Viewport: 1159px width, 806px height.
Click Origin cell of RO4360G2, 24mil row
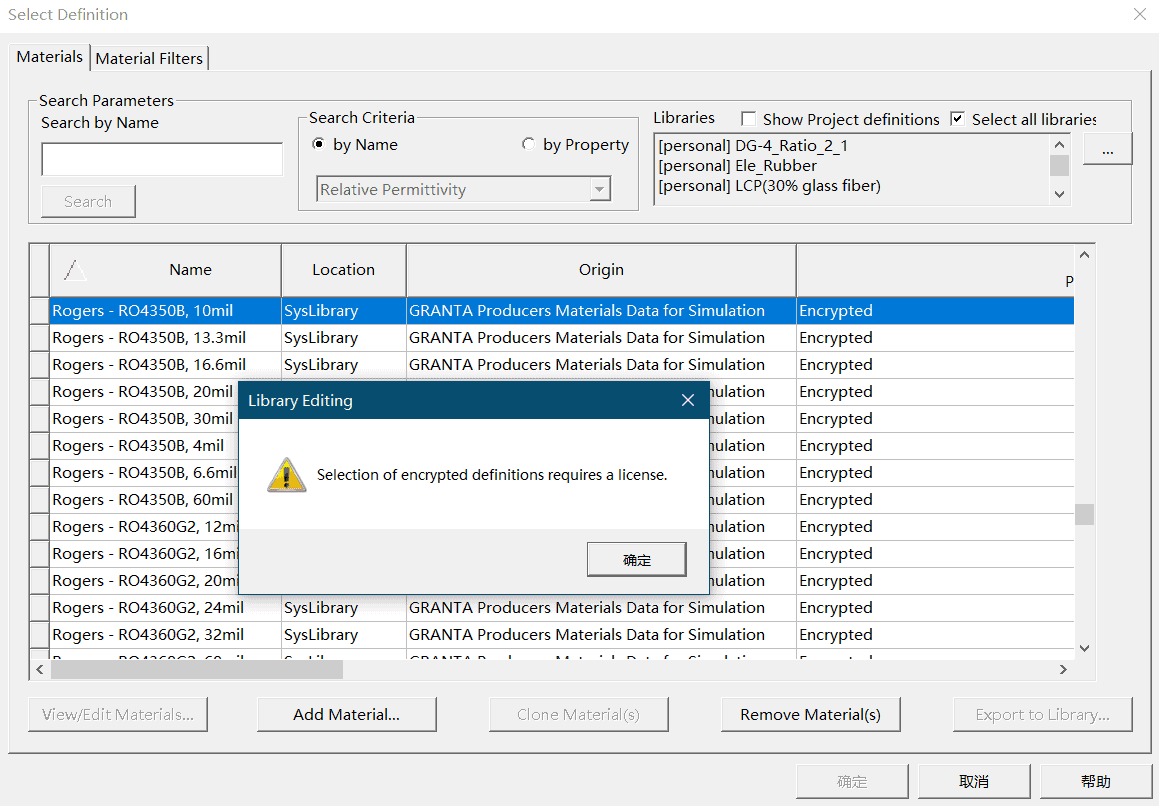[x=601, y=608]
